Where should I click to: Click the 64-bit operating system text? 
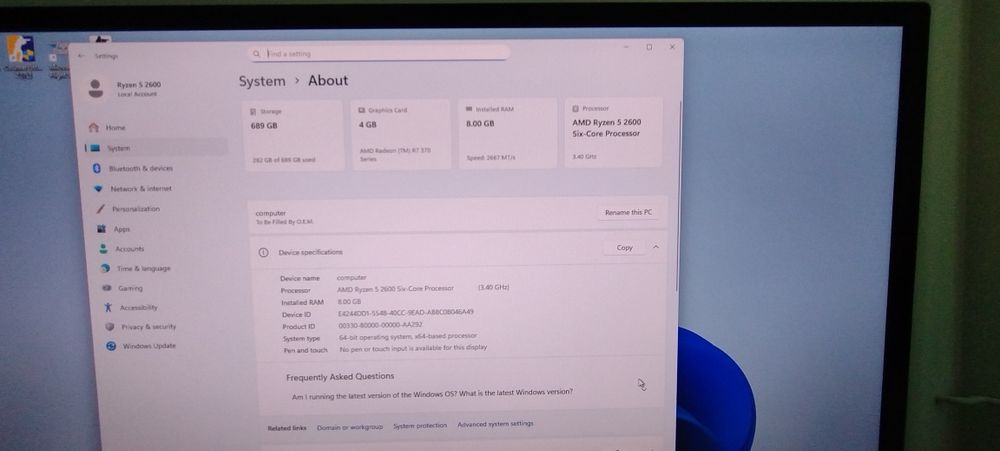coord(408,336)
